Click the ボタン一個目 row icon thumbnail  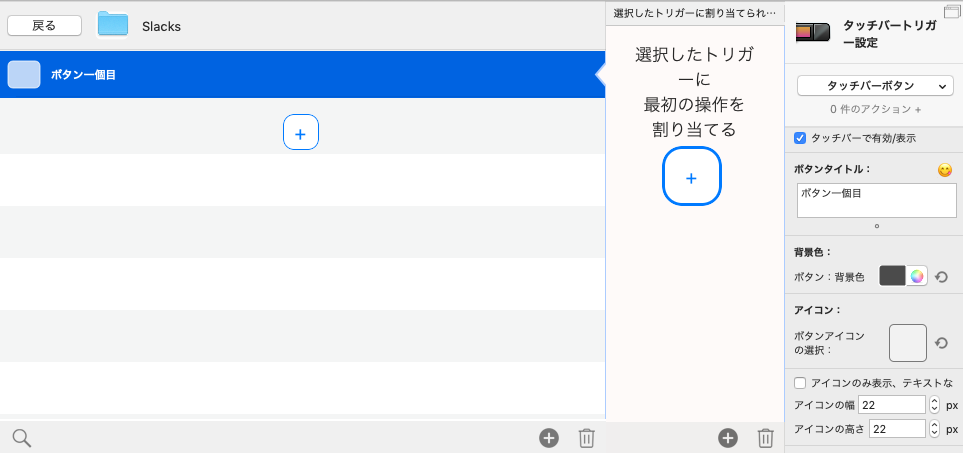coord(24,74)
